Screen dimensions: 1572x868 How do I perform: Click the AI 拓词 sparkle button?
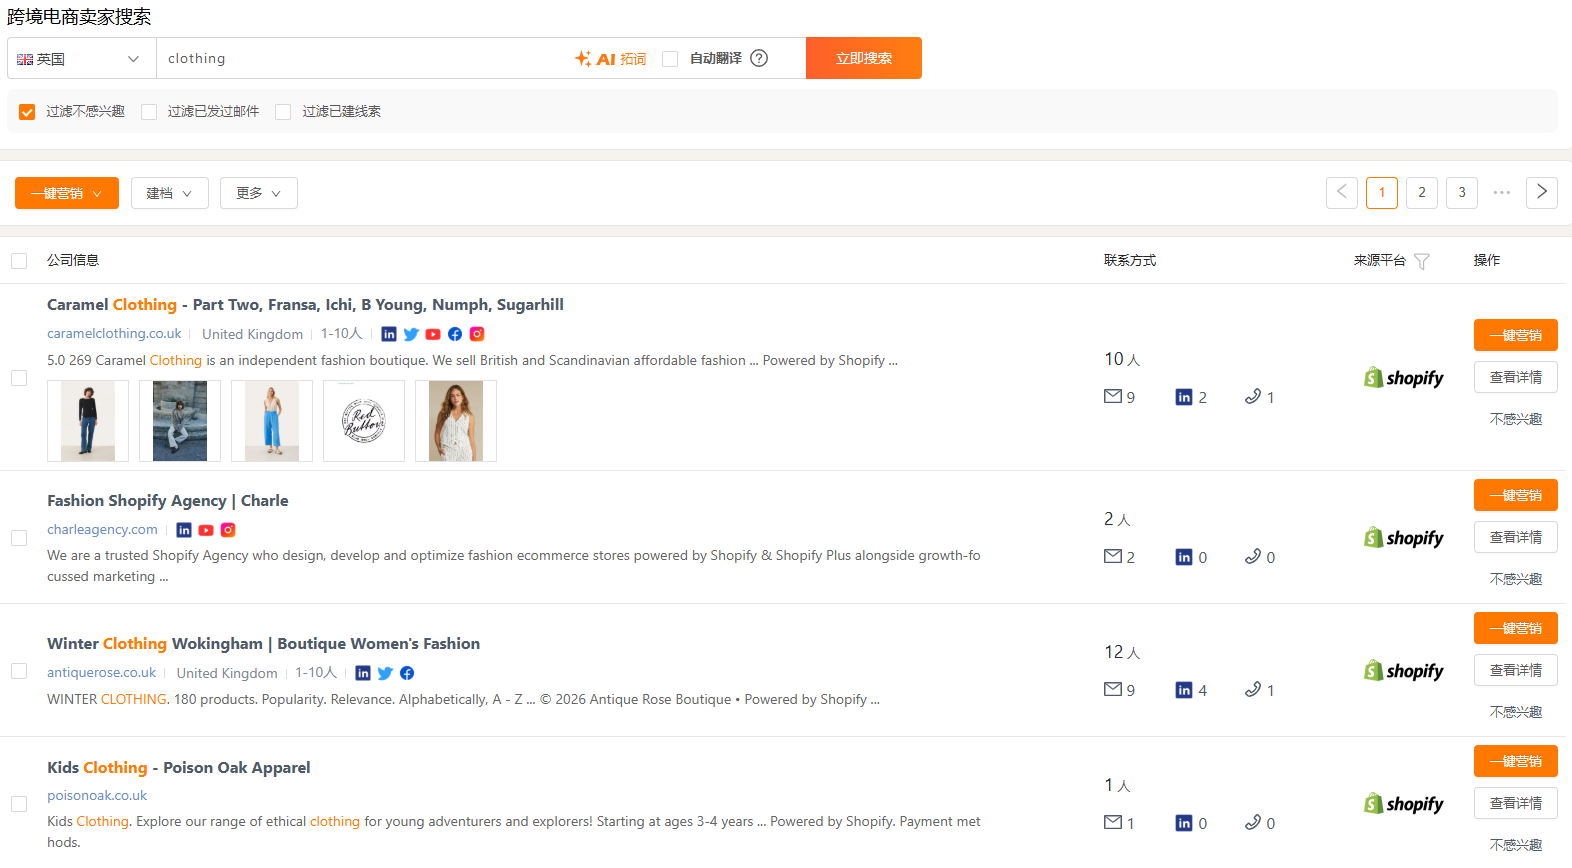(610, 59)
